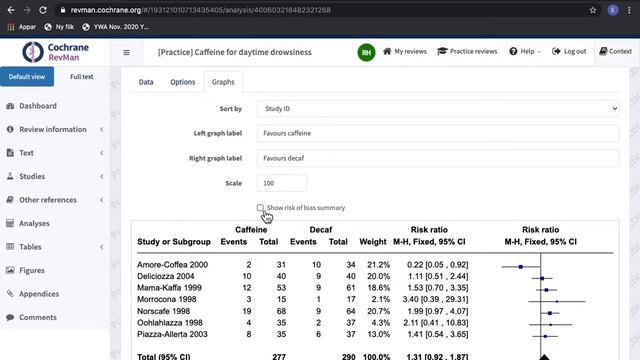Click the Study or Subgroup header
The height and width of the screenshot is (360, 640).
174,242
